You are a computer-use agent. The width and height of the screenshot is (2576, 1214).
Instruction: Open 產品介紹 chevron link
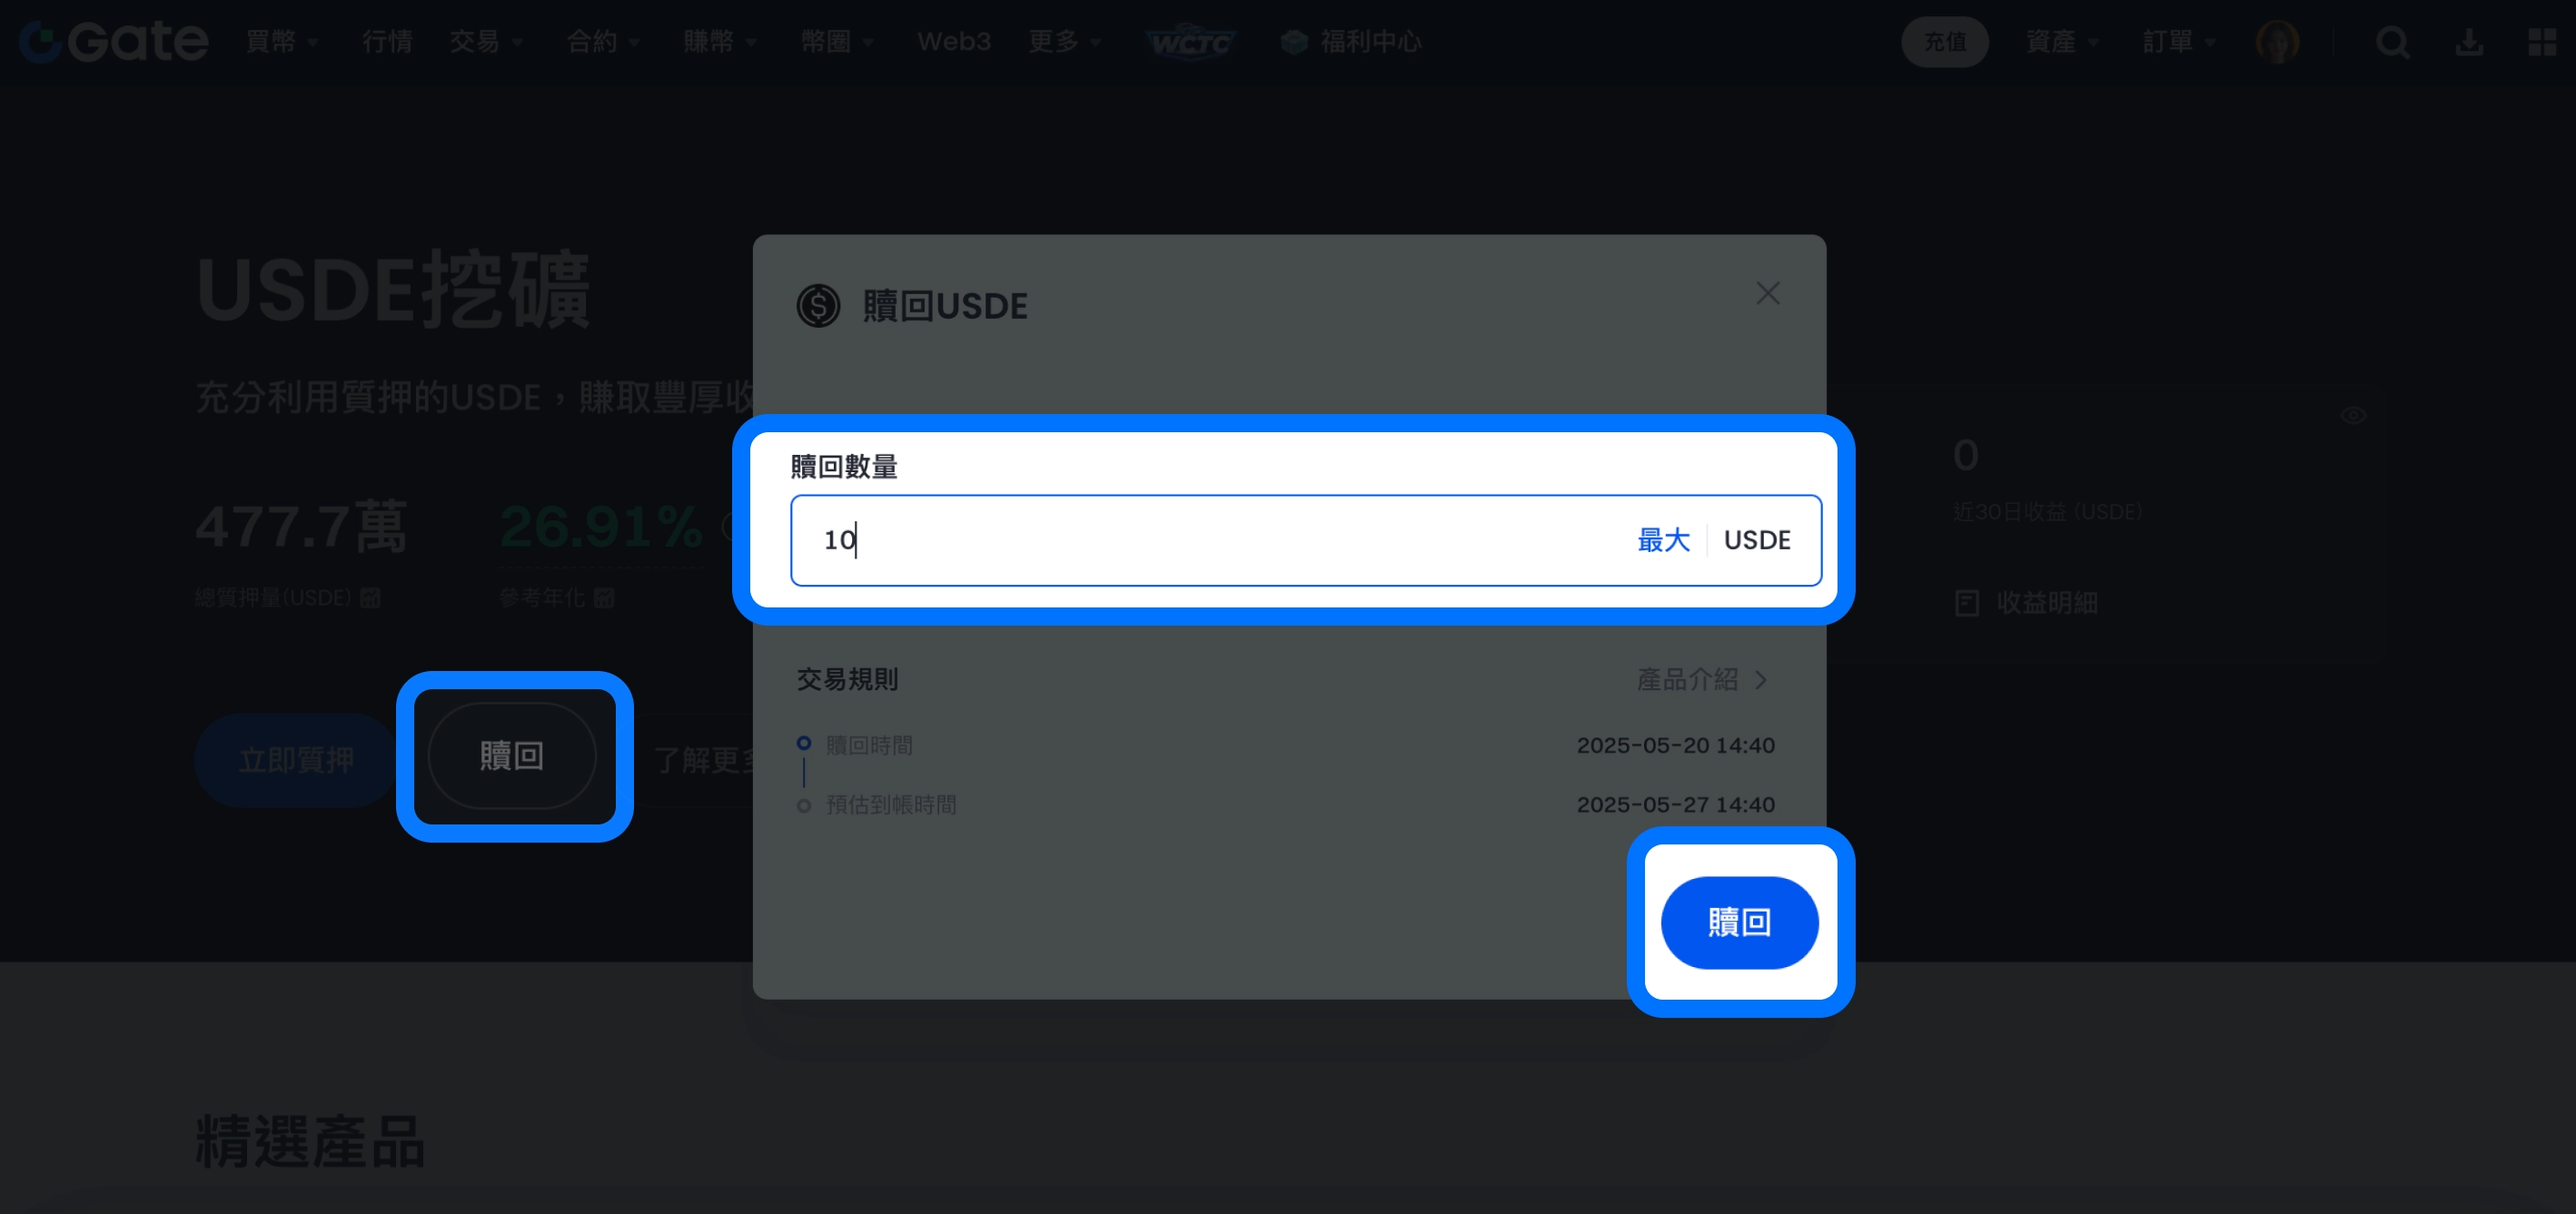pyautogui.click(x=1702, y=680)
